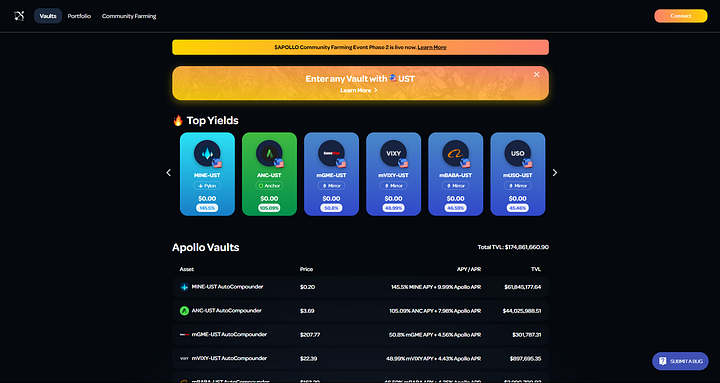Click the $207.77 price of mGME-UST

[310, 335]
